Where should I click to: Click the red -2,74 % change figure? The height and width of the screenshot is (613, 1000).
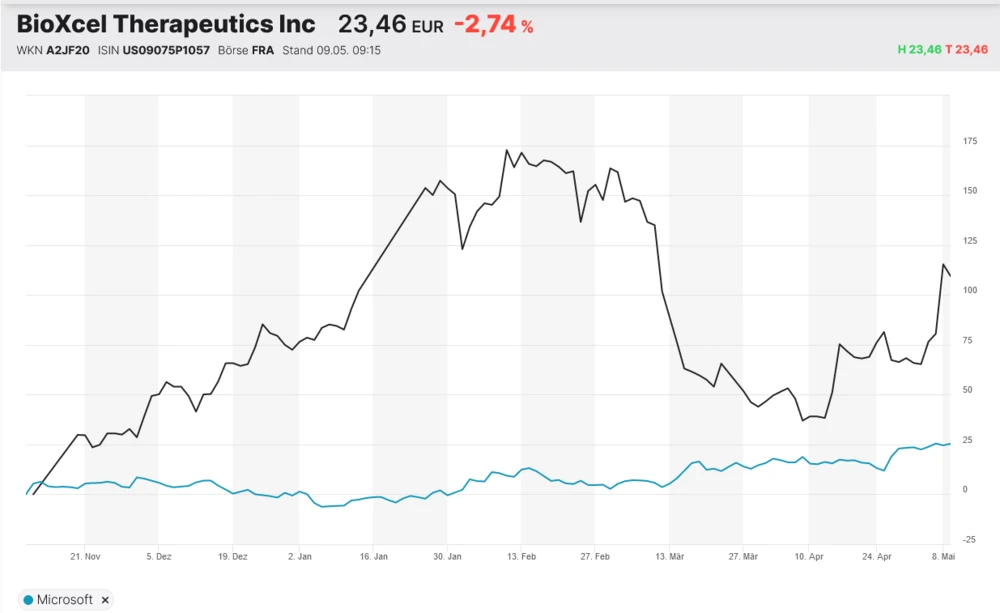click(493, 25)
